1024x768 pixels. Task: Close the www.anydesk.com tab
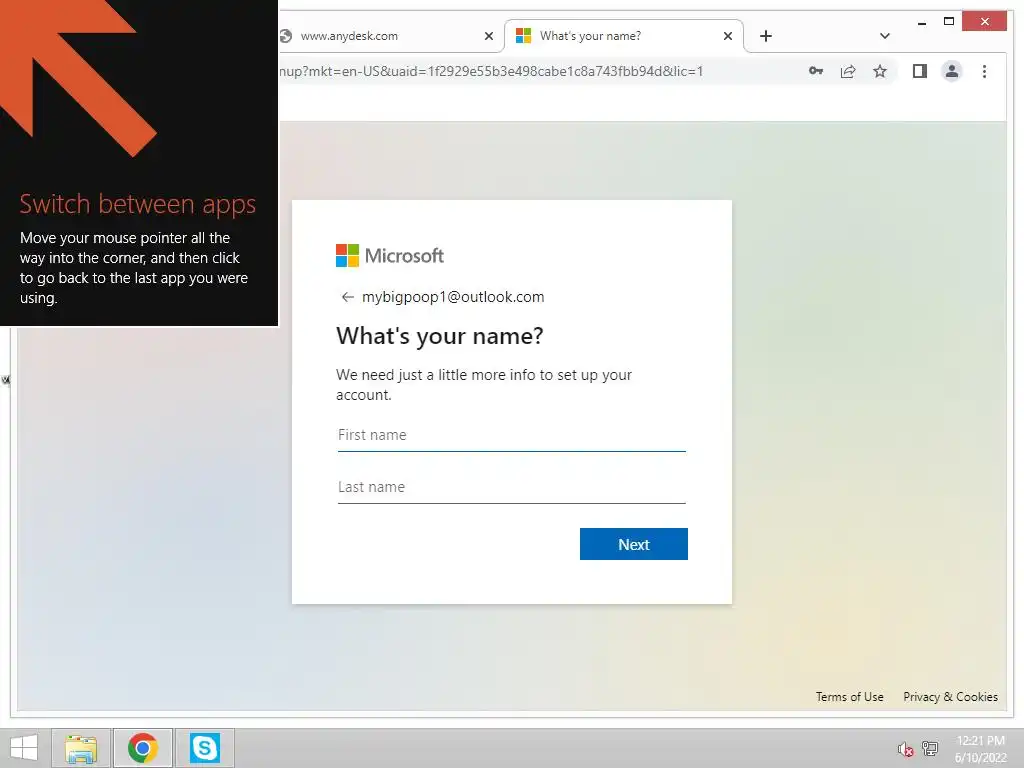pos(488,36)
